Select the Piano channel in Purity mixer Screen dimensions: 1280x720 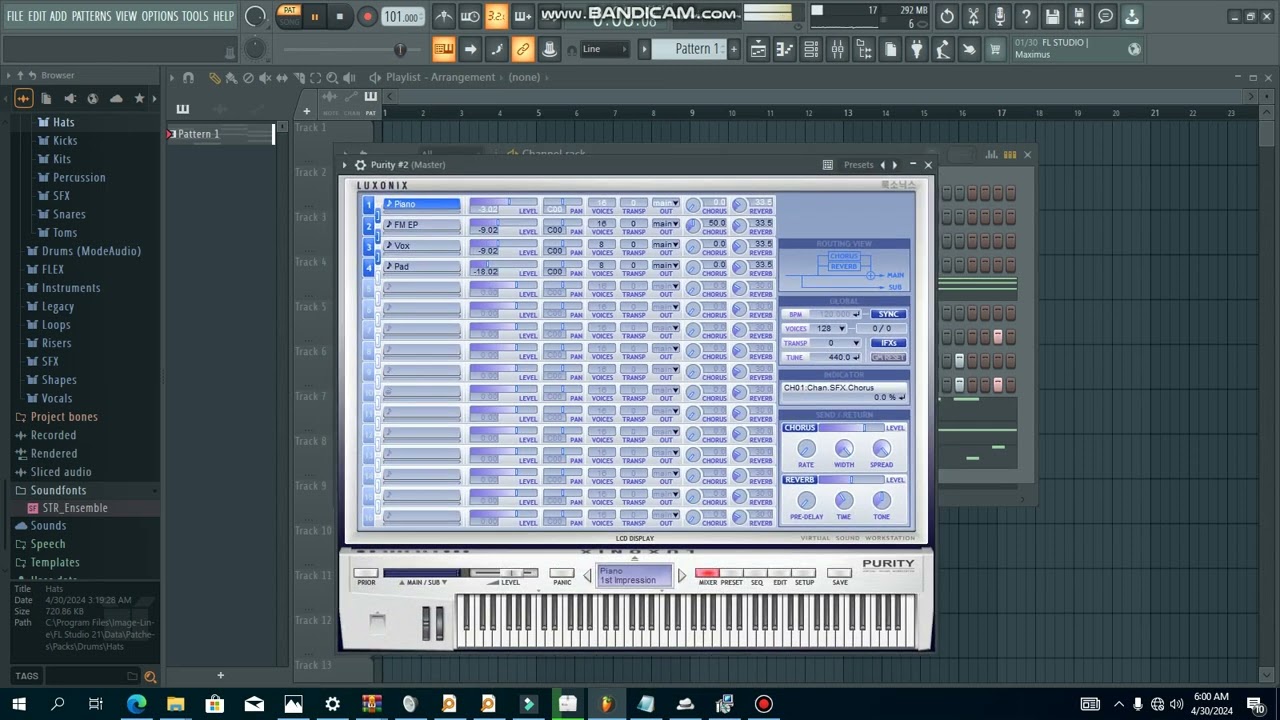tap(421, 204)
